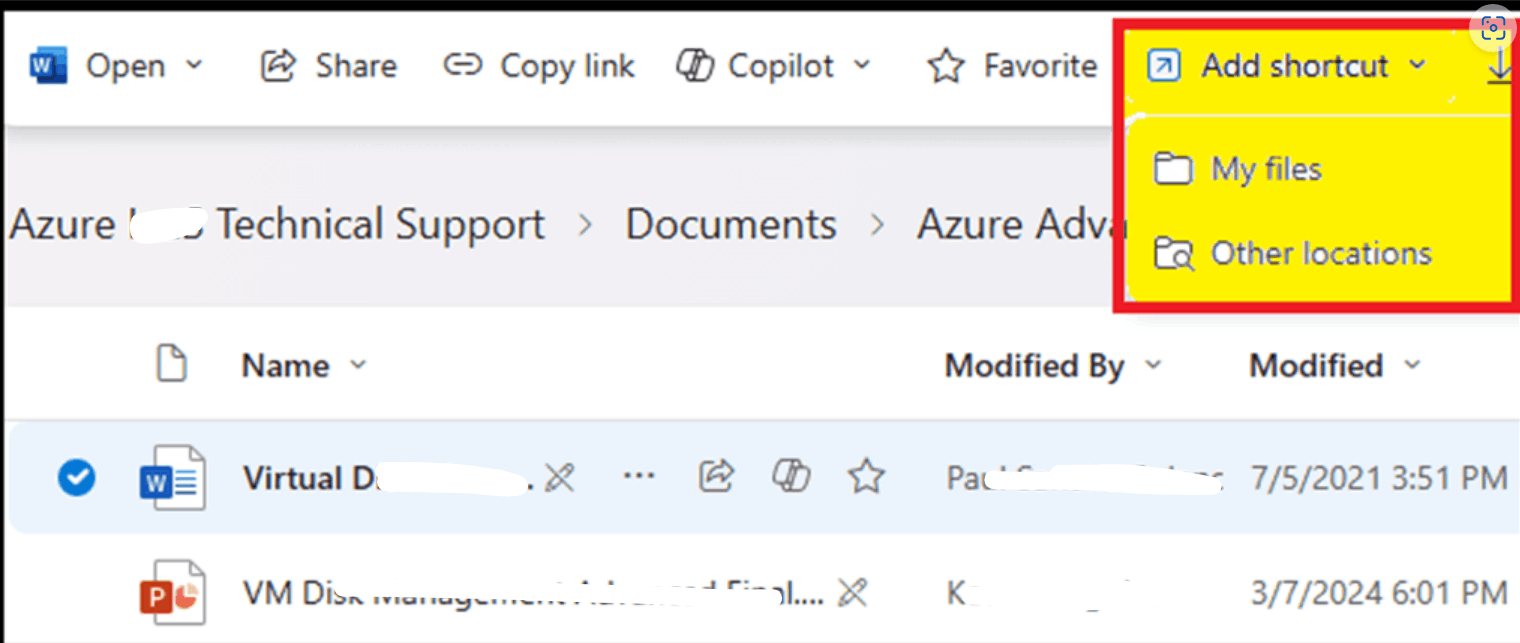This screenshot has width=1520, height=643.
Task: Deselect the checked Virtual D file row
Action: click(x=76, y=477)
